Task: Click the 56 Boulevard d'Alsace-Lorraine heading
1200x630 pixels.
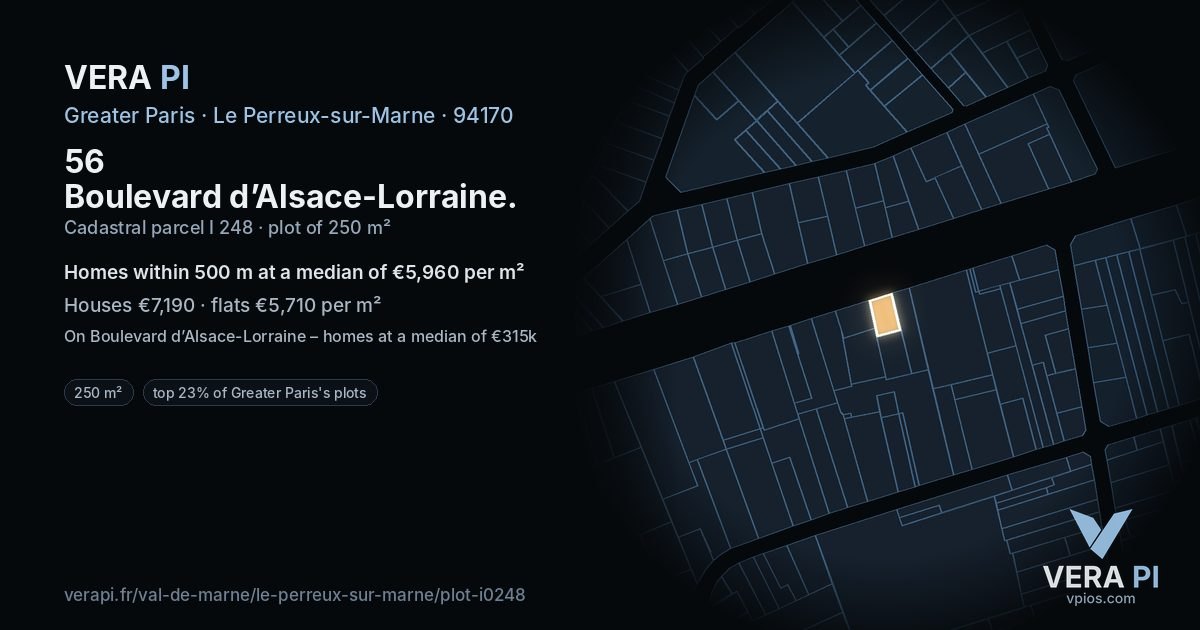Action: click(290, 178)
